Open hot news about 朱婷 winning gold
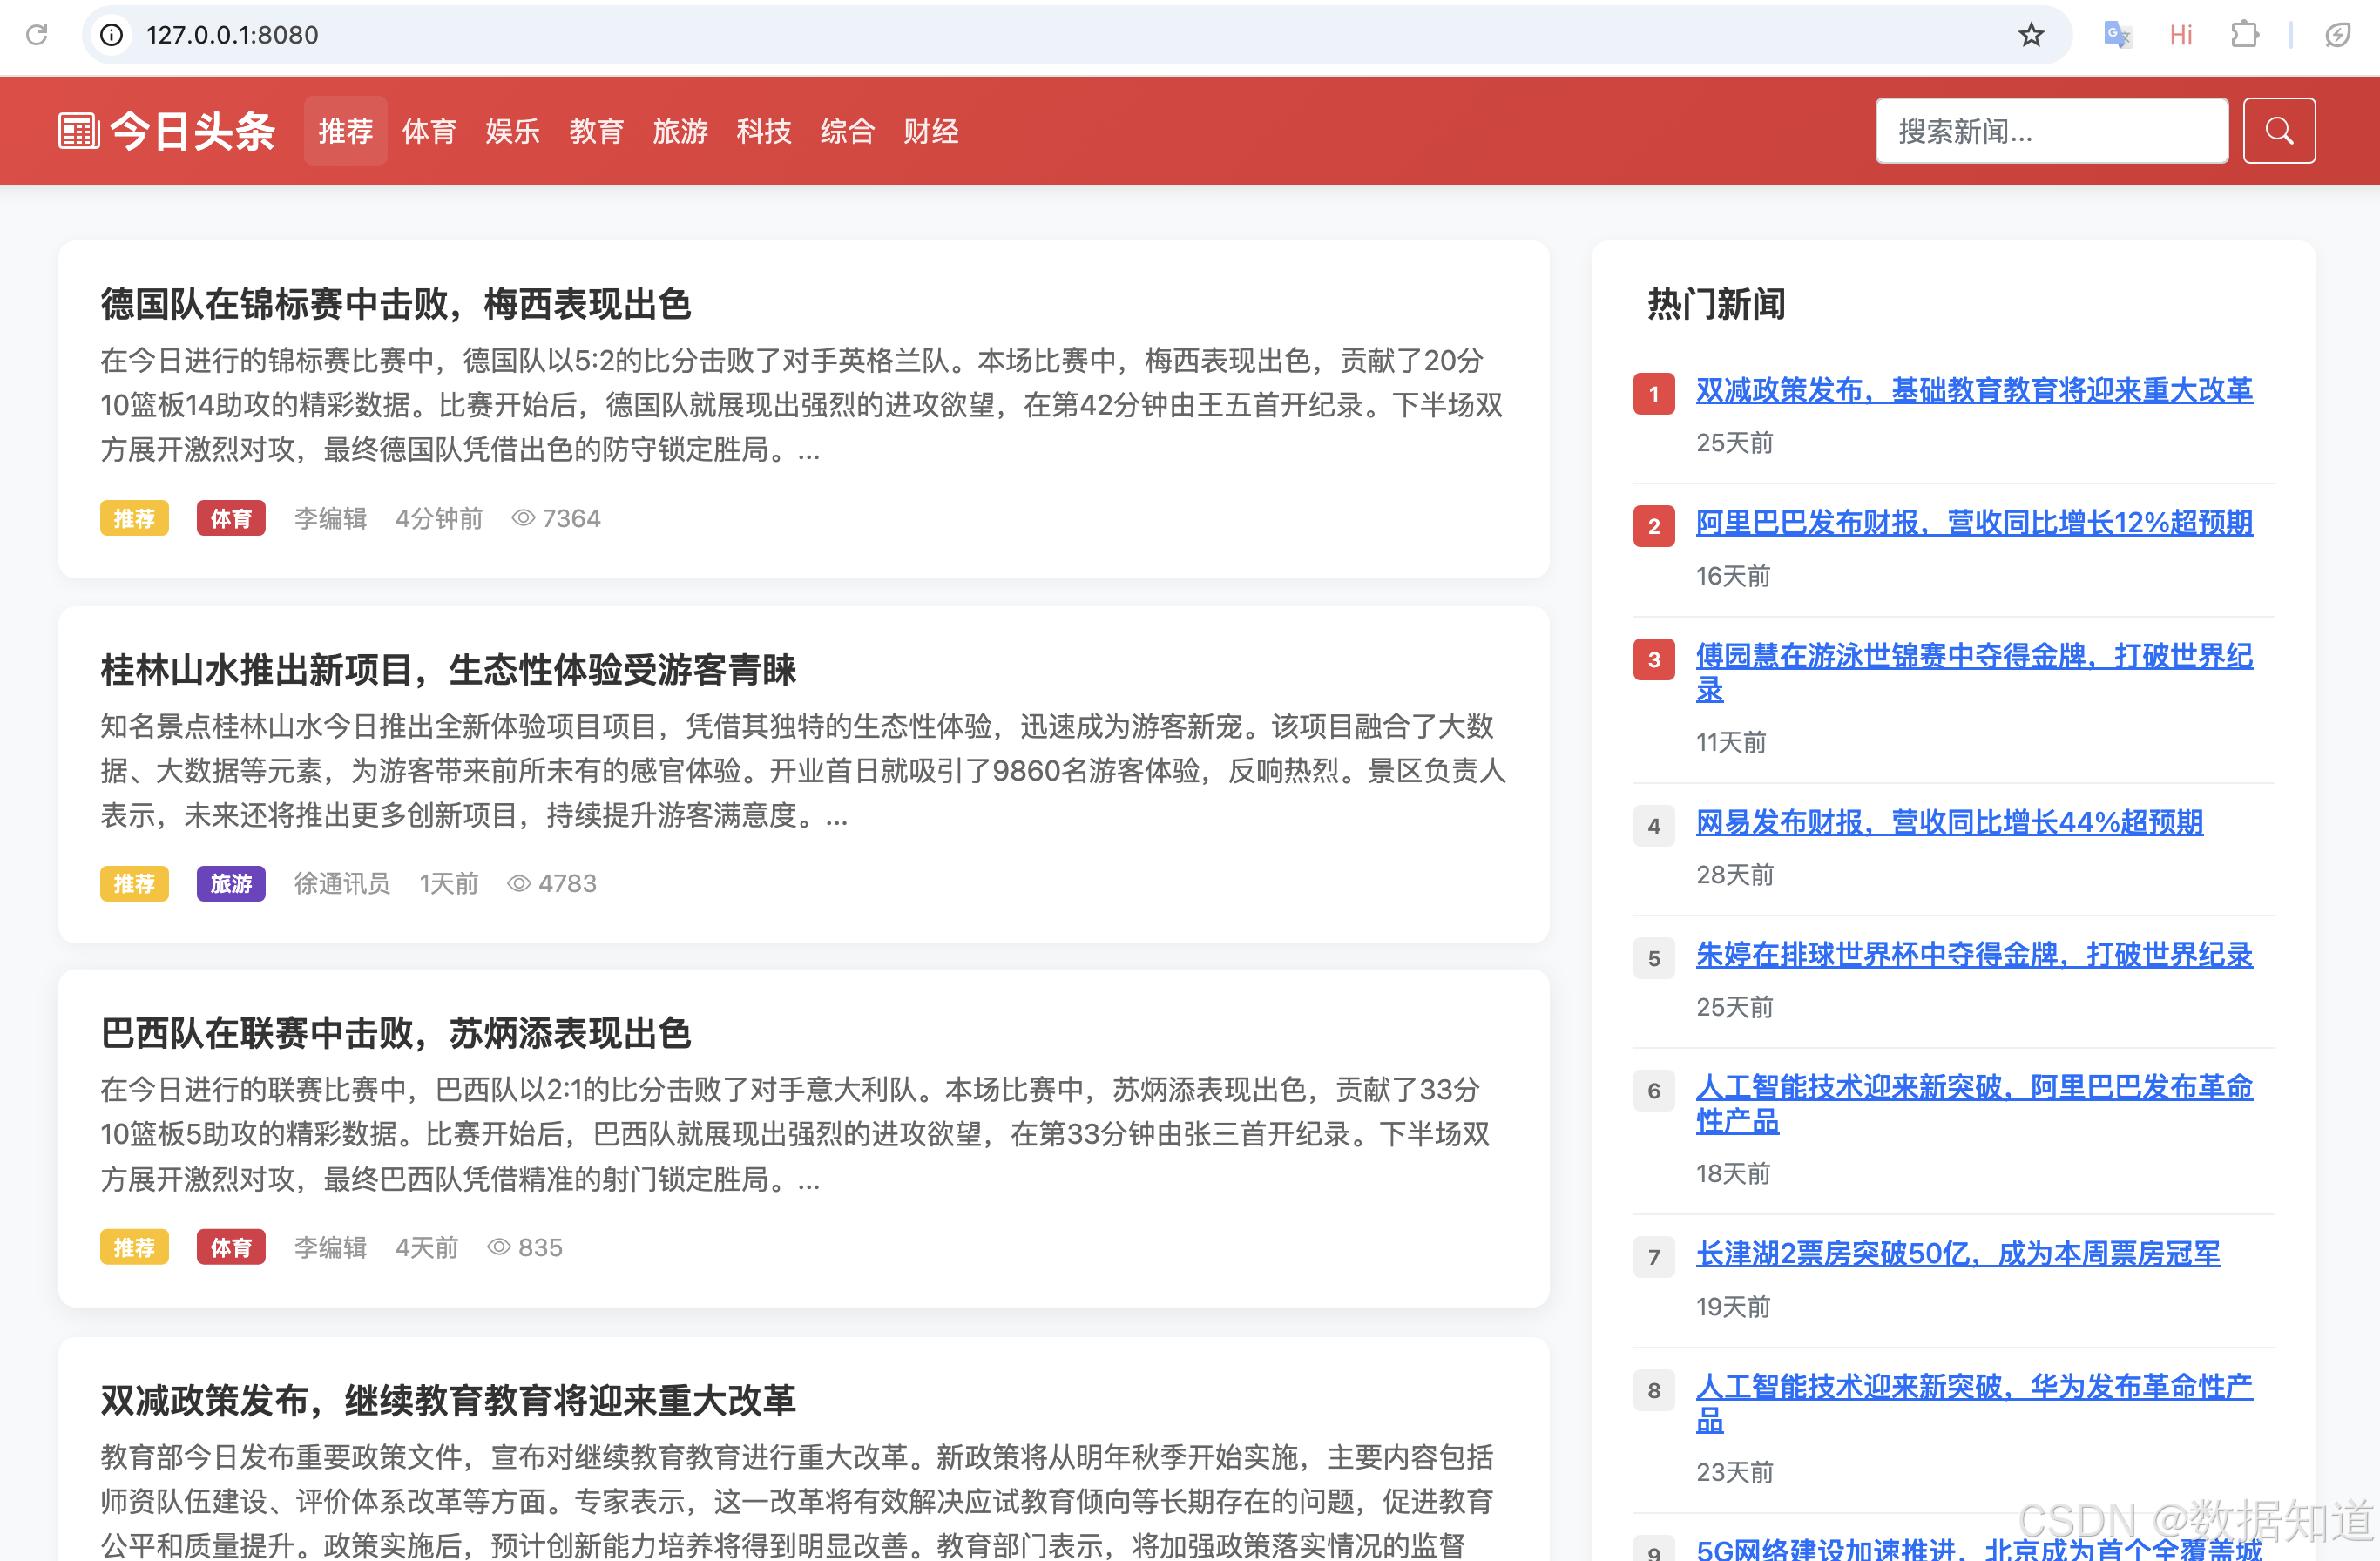 [1973, 956]
